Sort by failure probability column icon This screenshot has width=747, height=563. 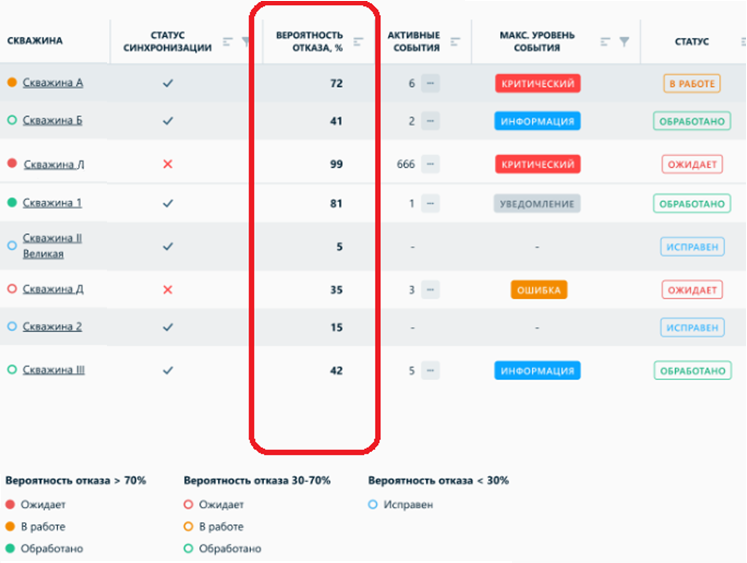tap(359, 42)
